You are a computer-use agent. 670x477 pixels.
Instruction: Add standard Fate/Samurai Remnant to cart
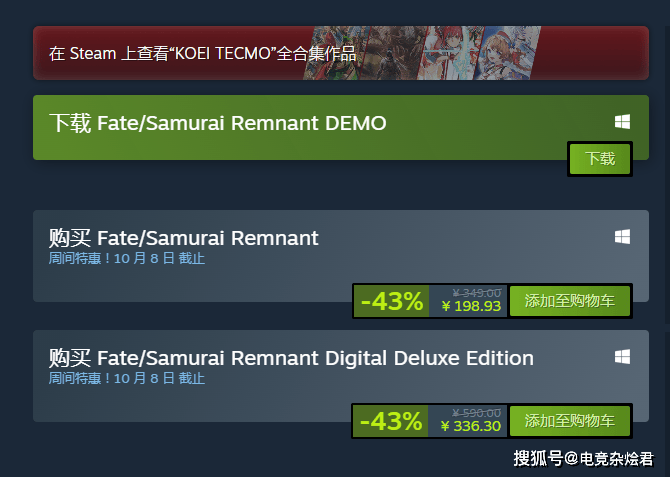click(x=569, y=301)
